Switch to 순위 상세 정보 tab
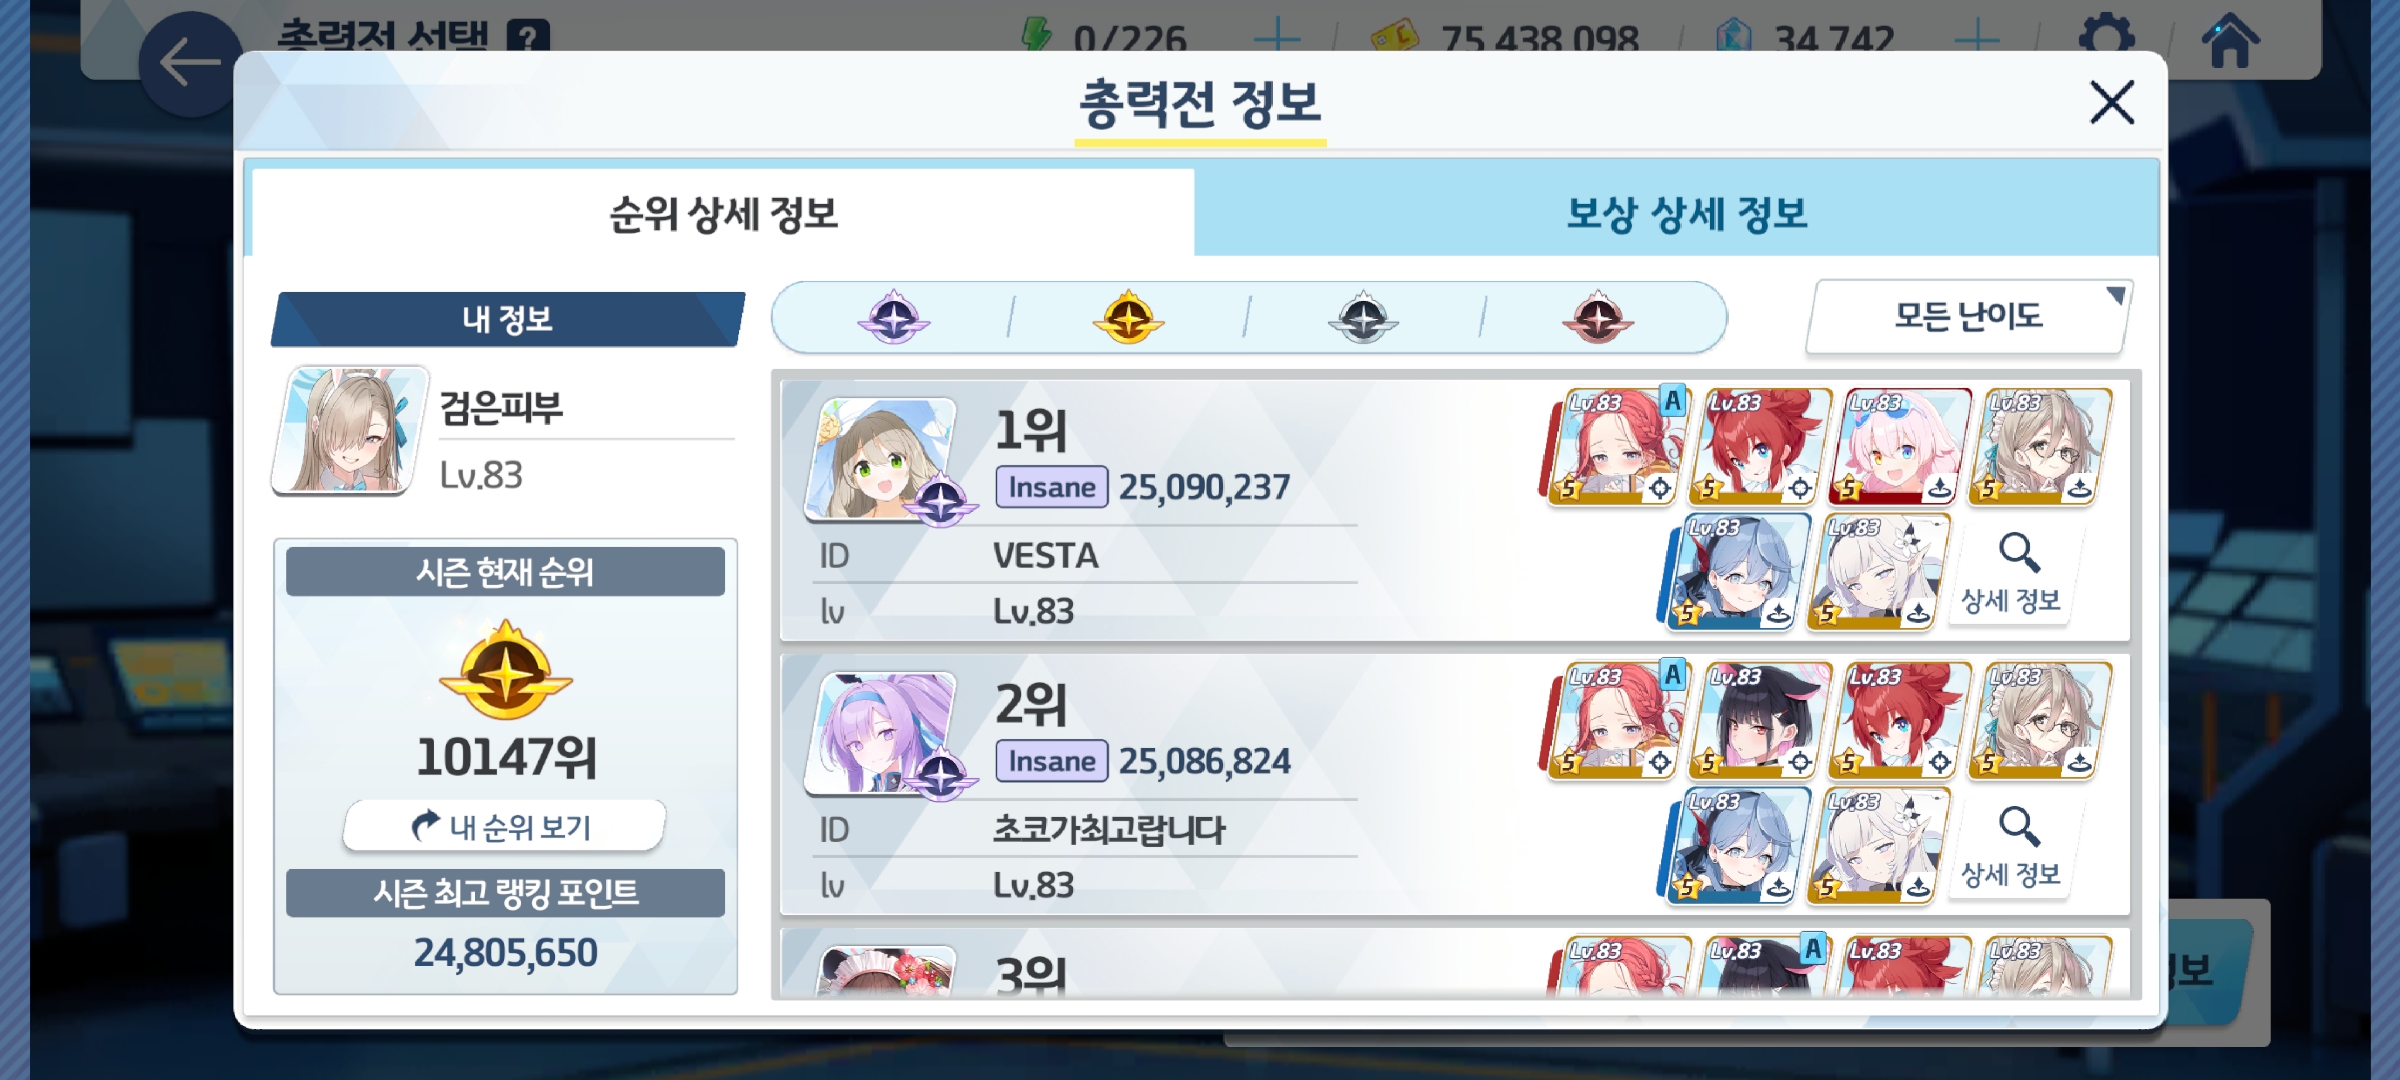The height and width of the screenshot is (1080, 2400). tap(723, 213)
